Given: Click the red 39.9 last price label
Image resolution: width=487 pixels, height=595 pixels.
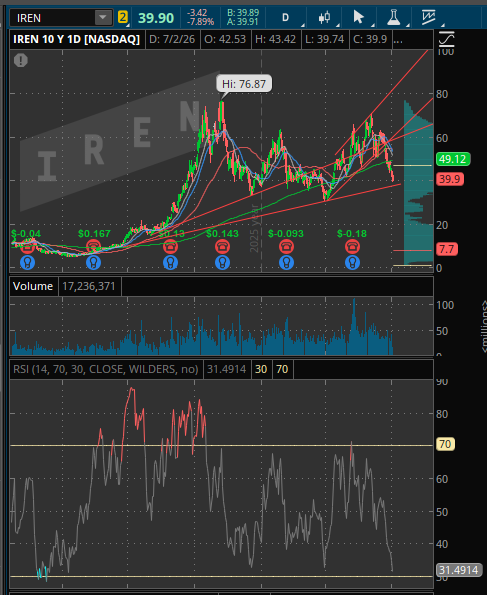Looking at the screenshot, I should click(x=450, y=179).
